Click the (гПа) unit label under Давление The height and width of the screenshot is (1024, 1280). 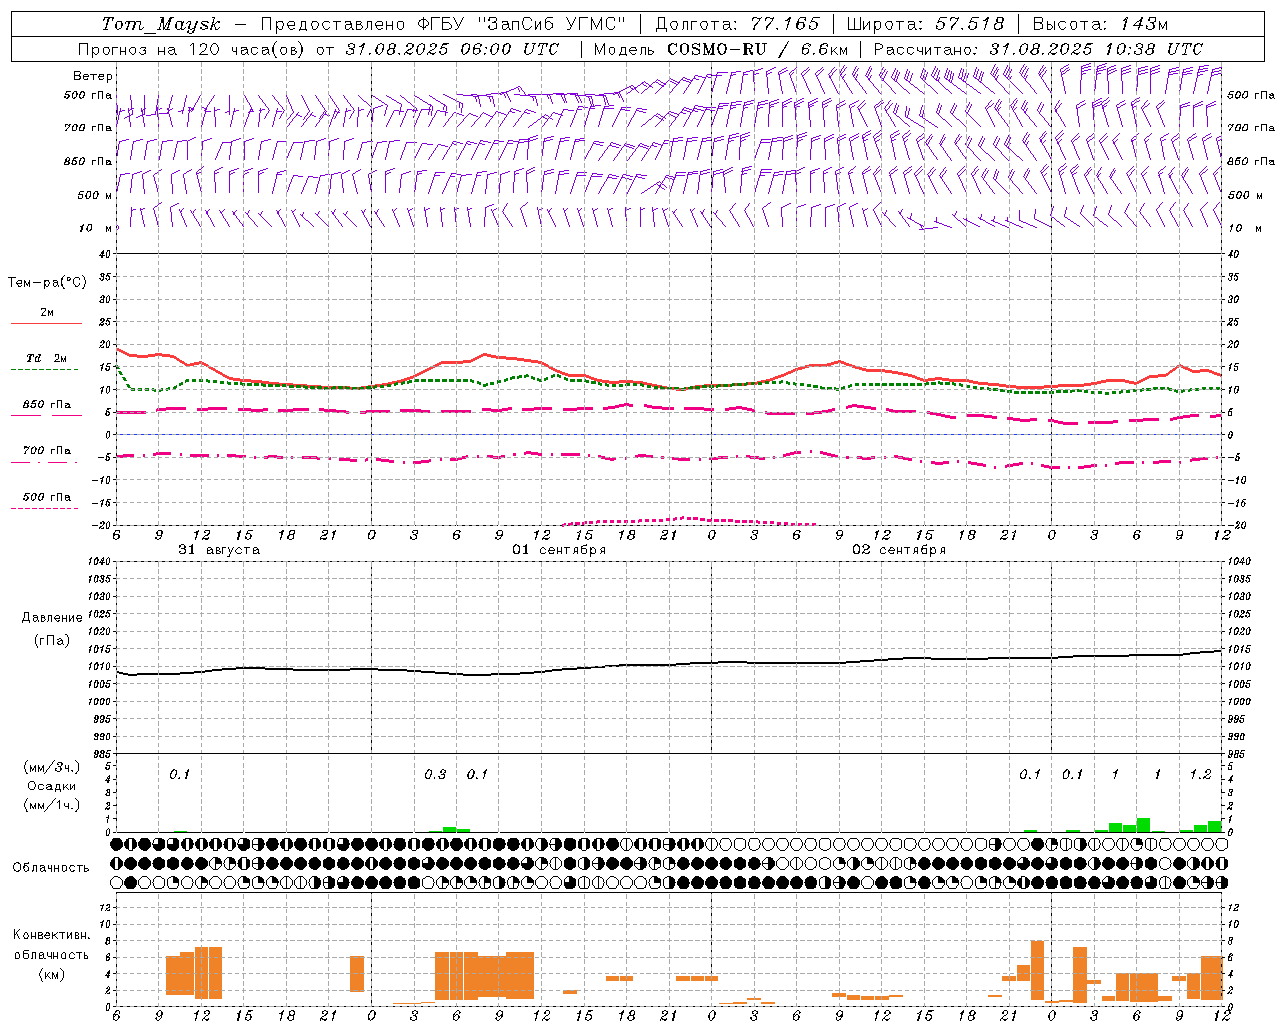click(52, 640)
